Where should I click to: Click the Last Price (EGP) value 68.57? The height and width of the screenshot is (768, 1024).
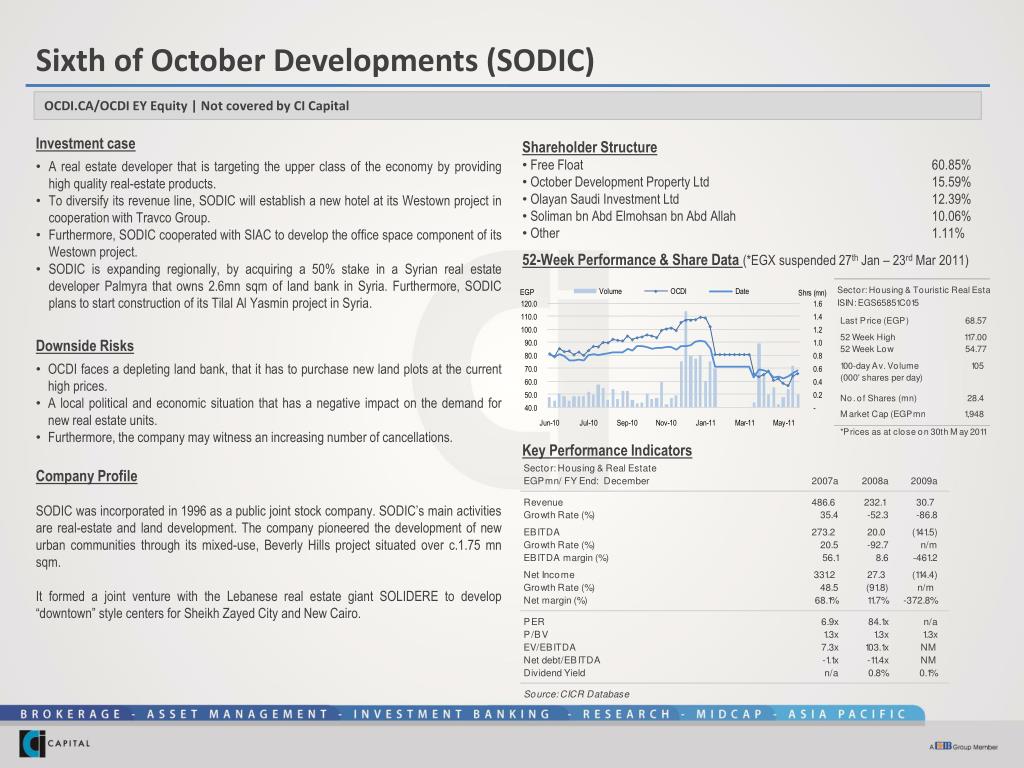(x=976, y=321)
